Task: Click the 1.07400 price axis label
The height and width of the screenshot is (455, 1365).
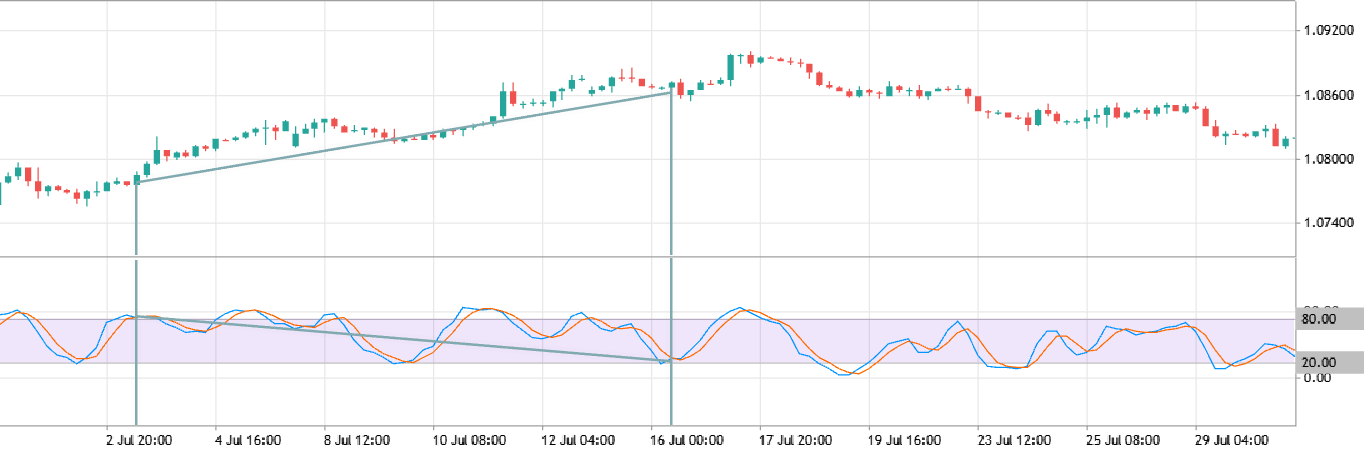Action: click(1328, 222)
